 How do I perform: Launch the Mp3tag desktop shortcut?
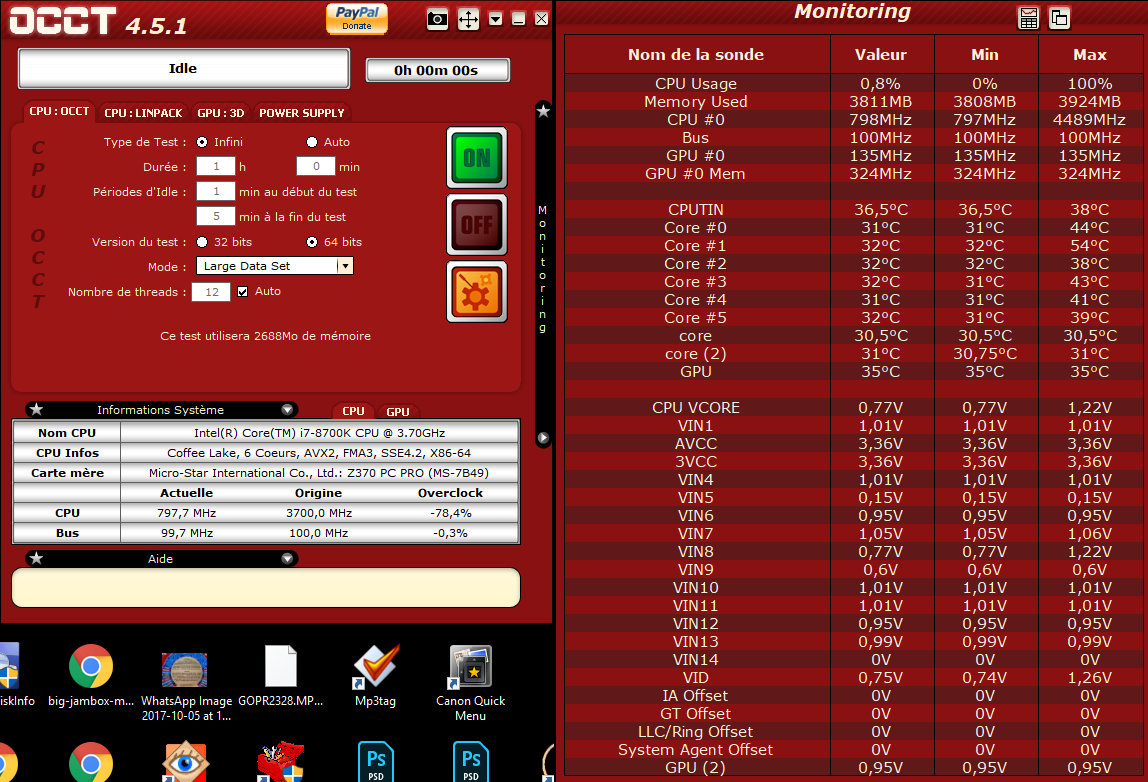pyautogui.click(x=376, y=675)
